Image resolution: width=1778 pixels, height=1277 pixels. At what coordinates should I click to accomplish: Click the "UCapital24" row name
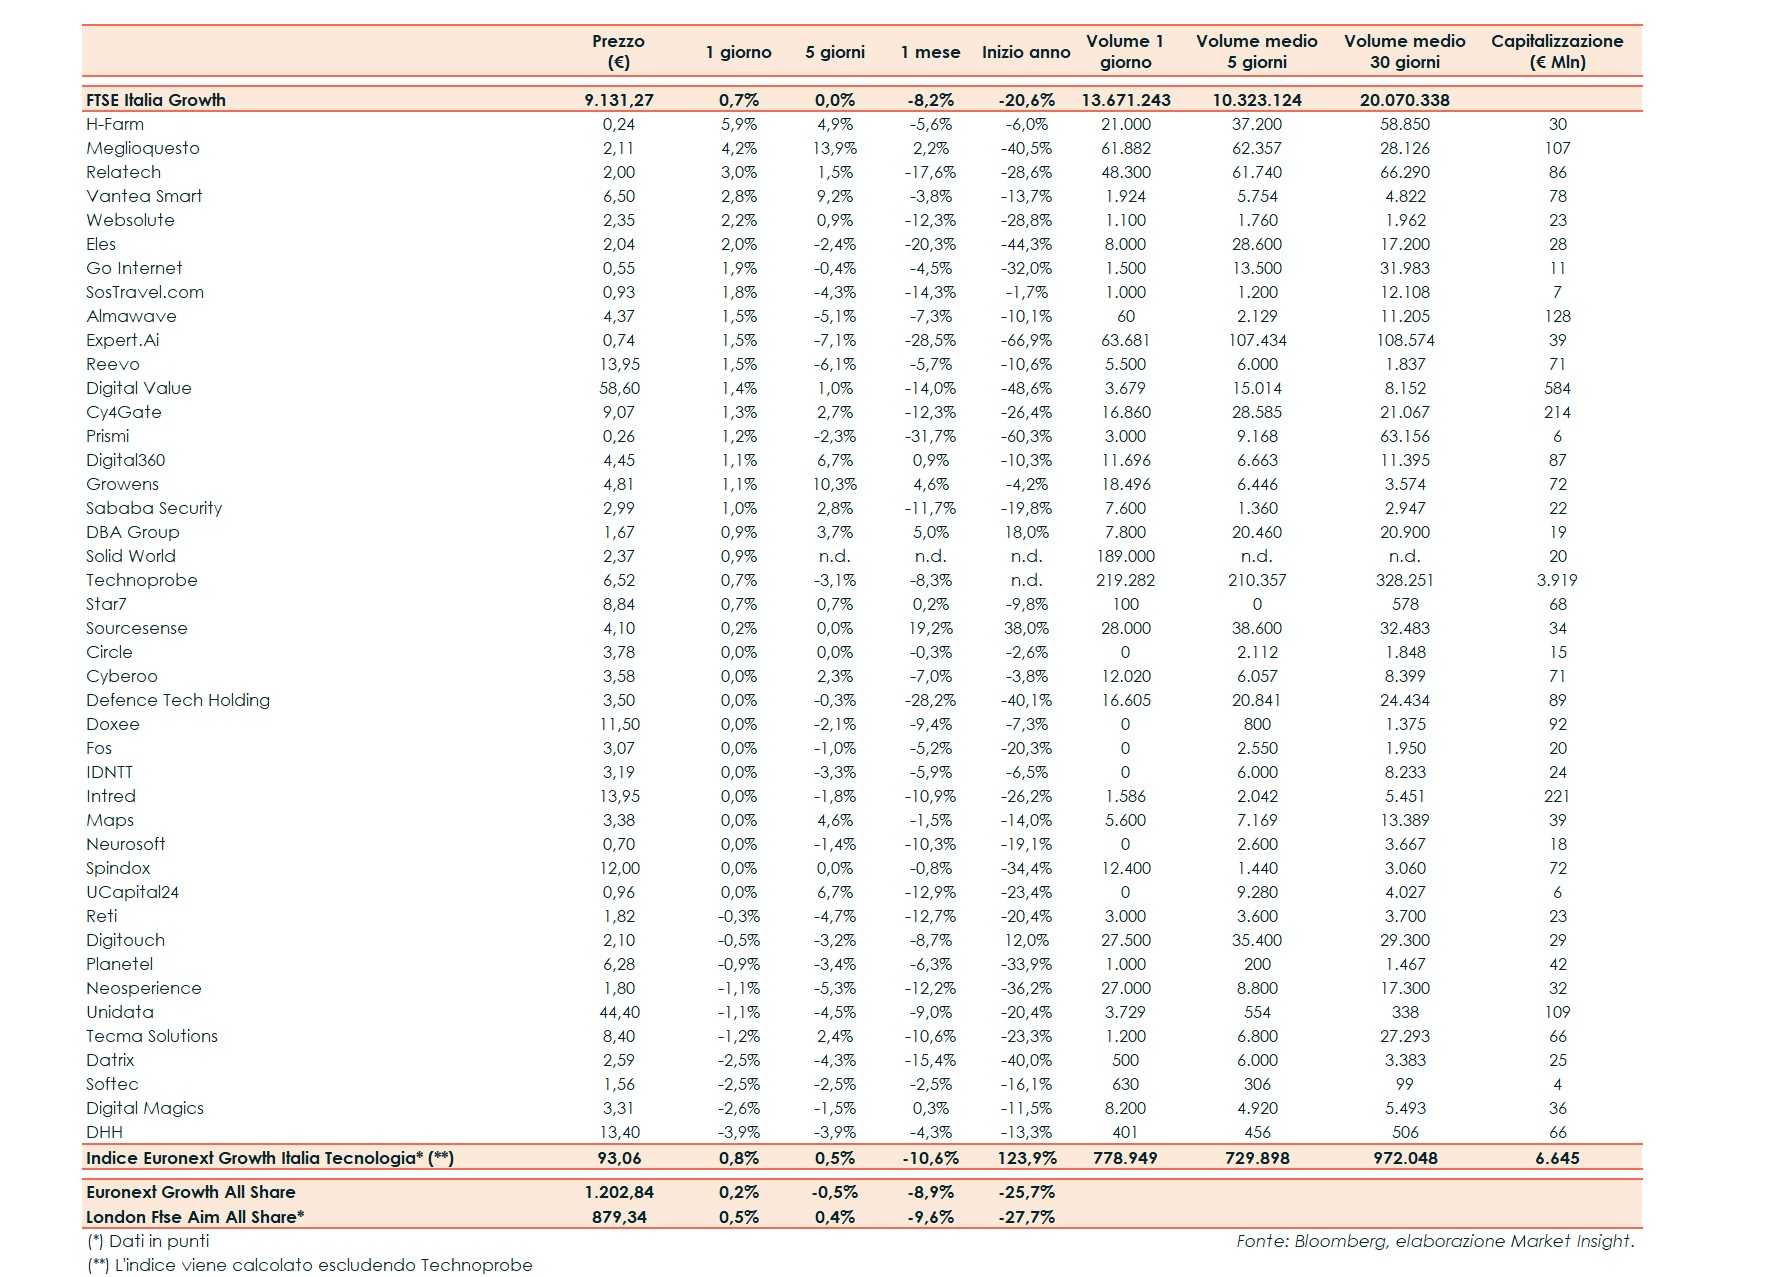[132, 892]
